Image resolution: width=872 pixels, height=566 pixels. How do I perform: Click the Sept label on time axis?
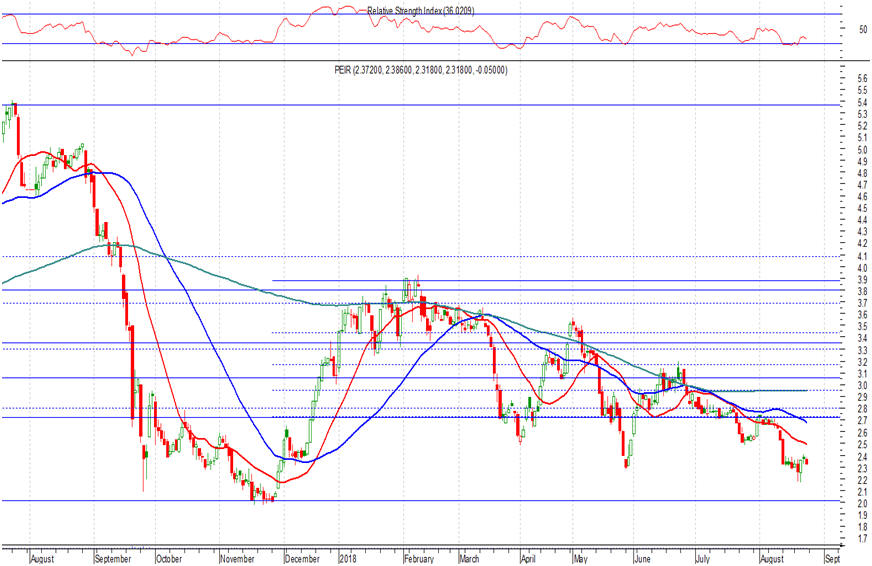(832, 559)
